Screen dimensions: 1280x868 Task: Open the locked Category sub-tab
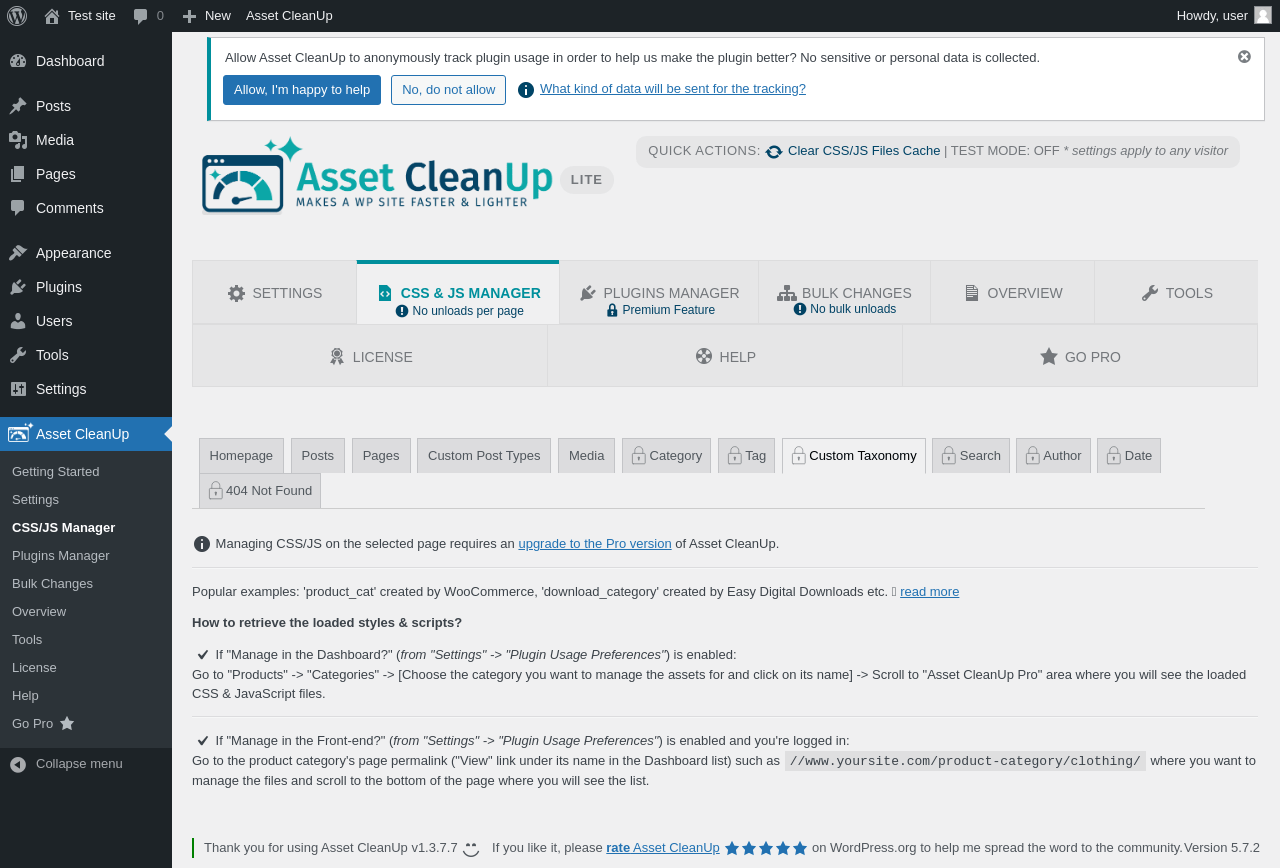point(666,456)
